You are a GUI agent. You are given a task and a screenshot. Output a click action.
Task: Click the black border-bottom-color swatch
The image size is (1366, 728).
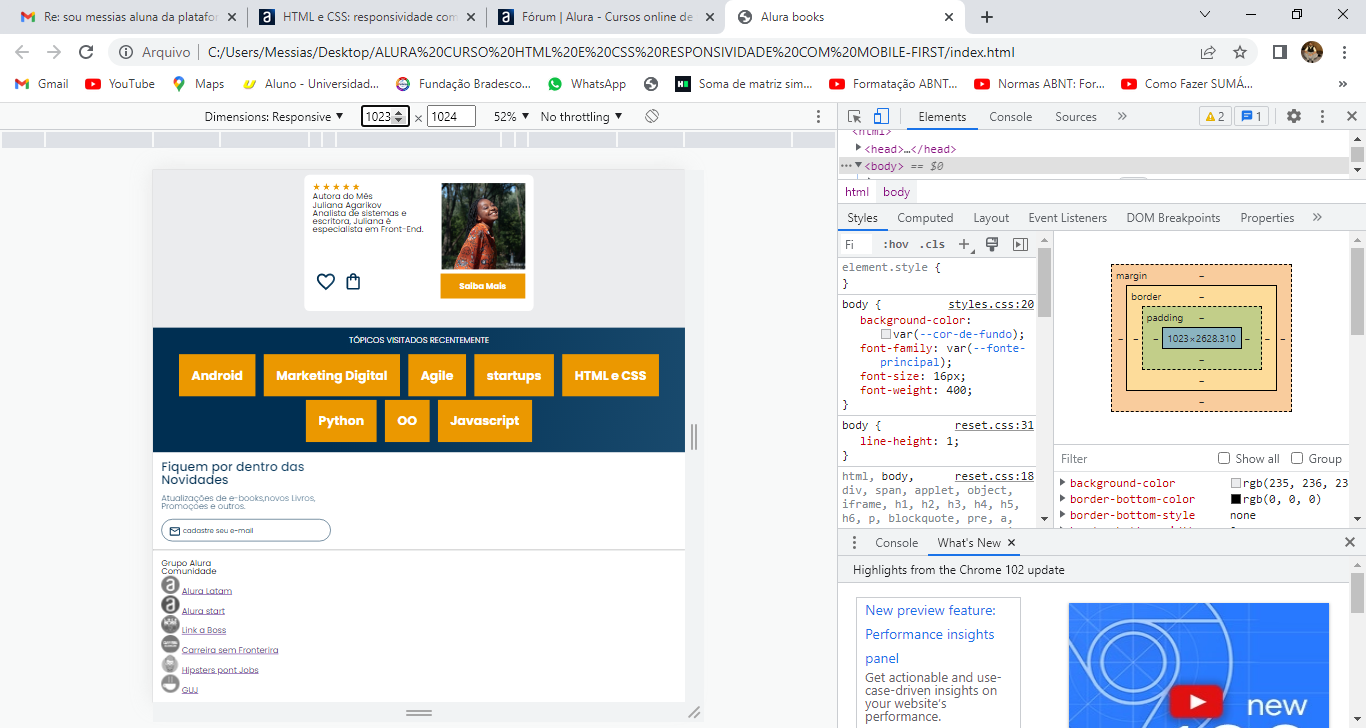pos(1236,499)
